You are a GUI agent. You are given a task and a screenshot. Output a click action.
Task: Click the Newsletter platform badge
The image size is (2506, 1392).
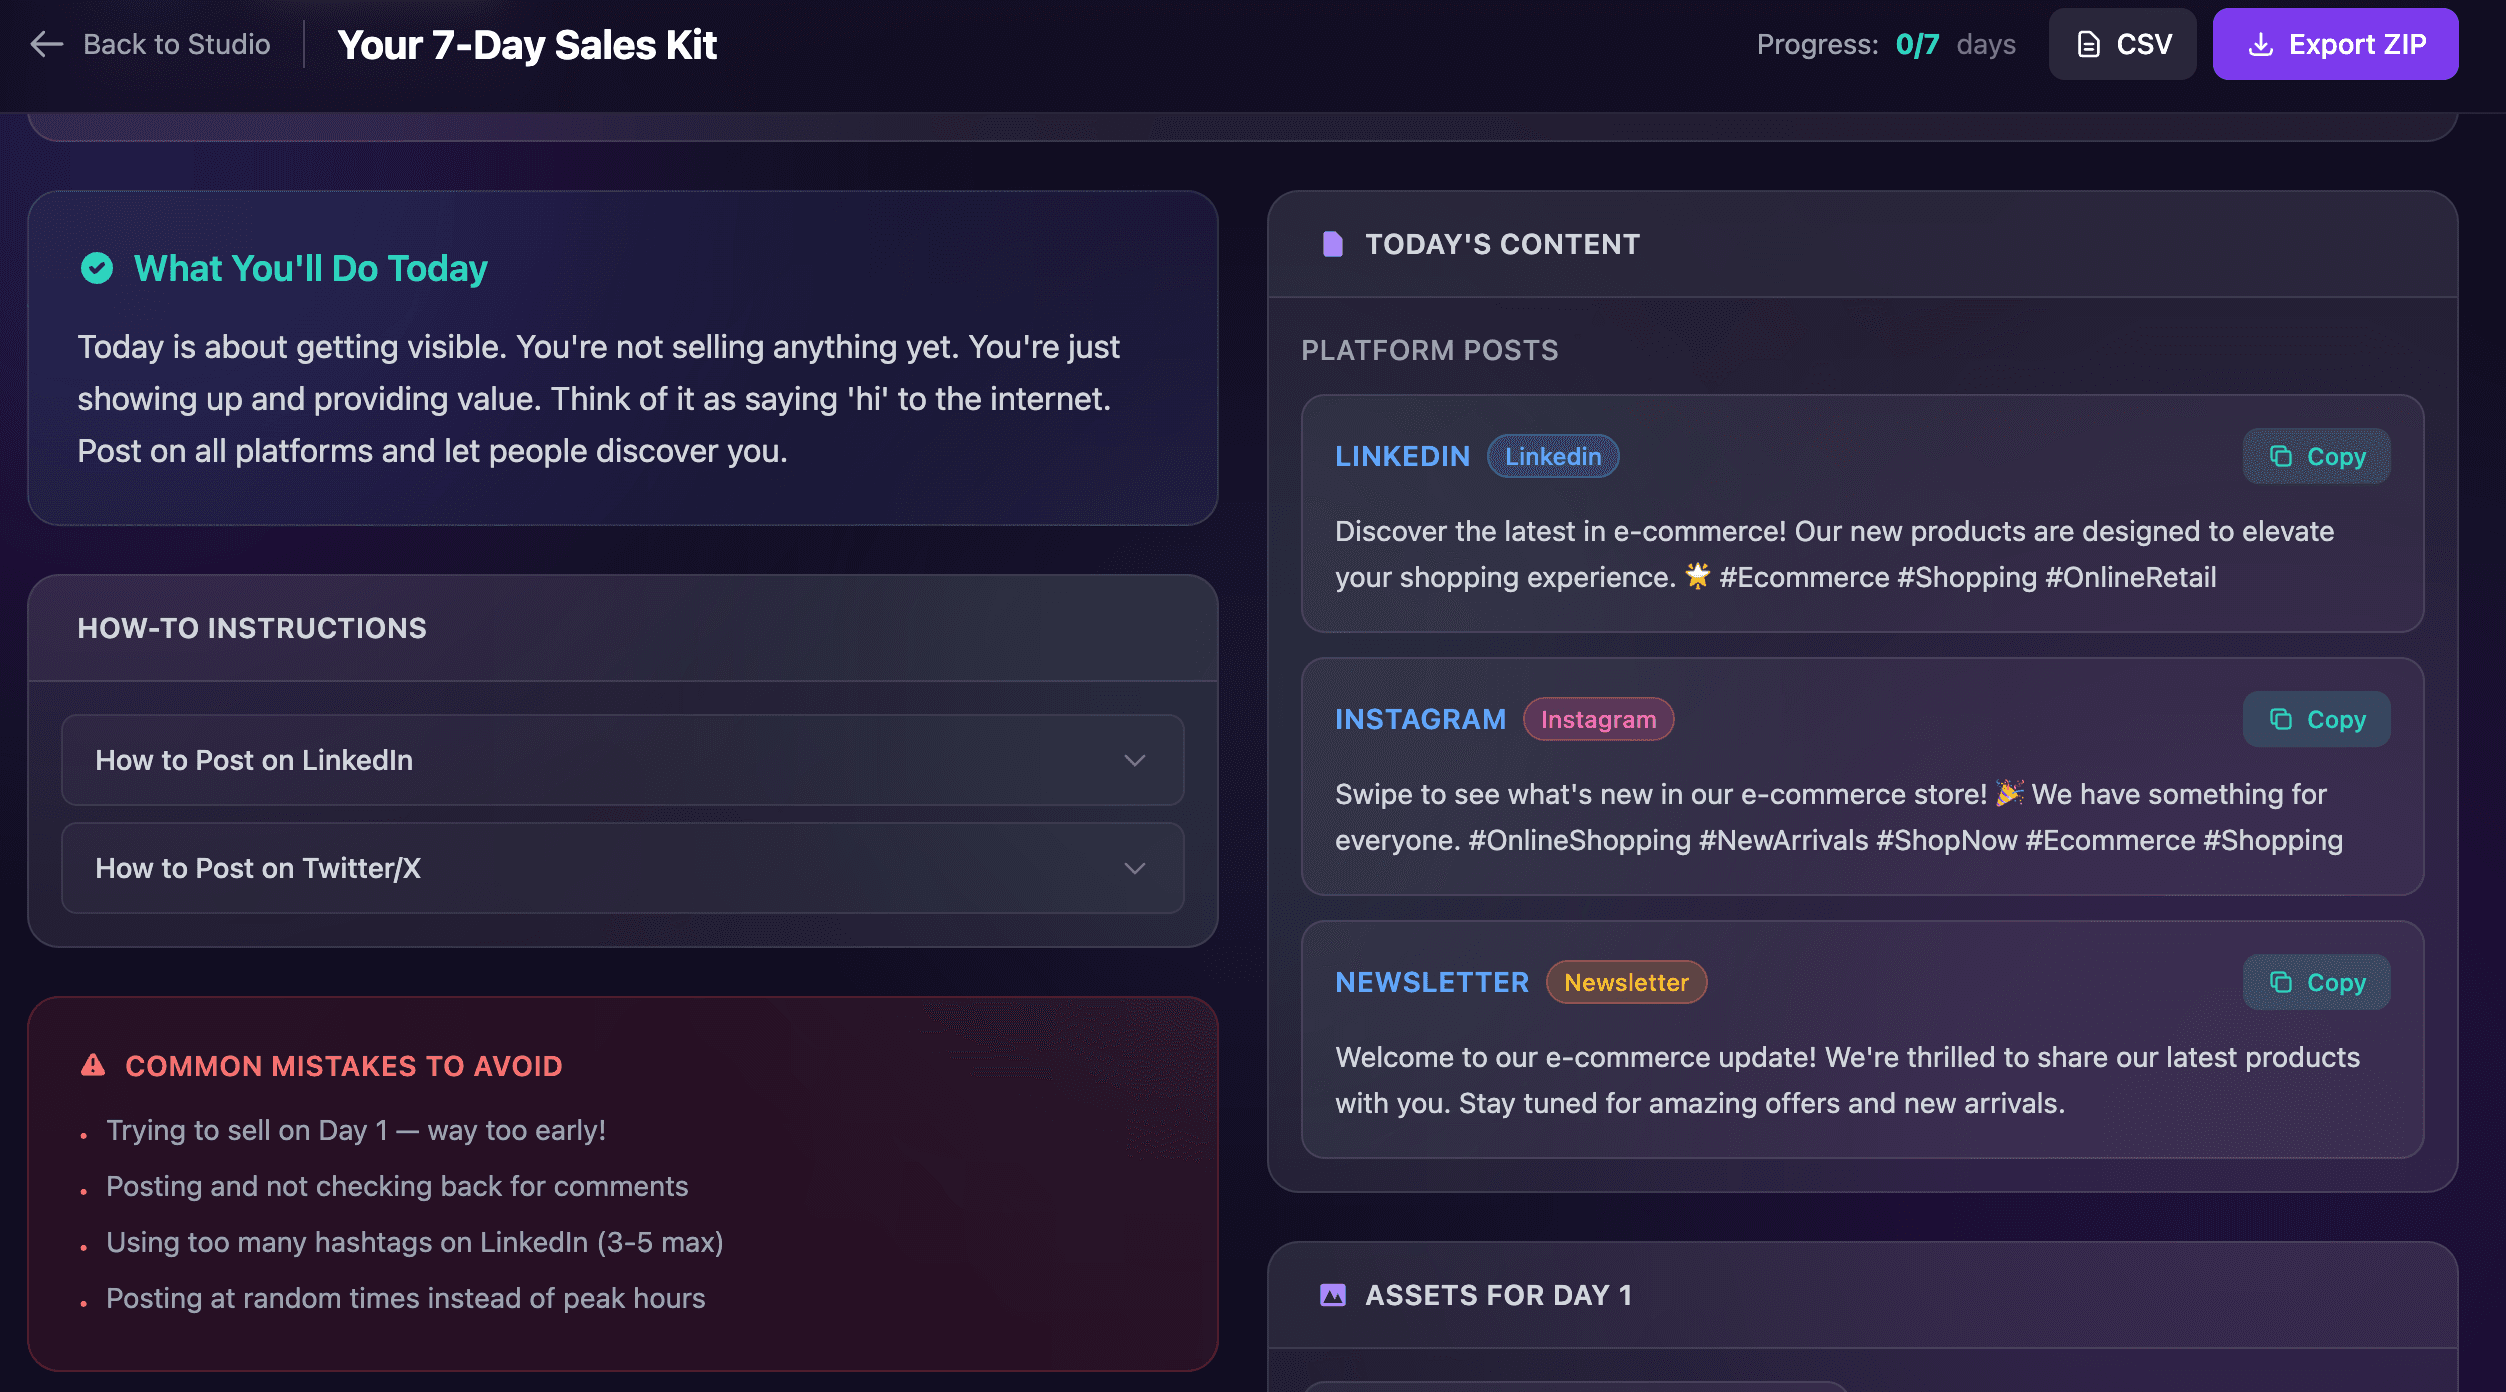[1626, 982]
